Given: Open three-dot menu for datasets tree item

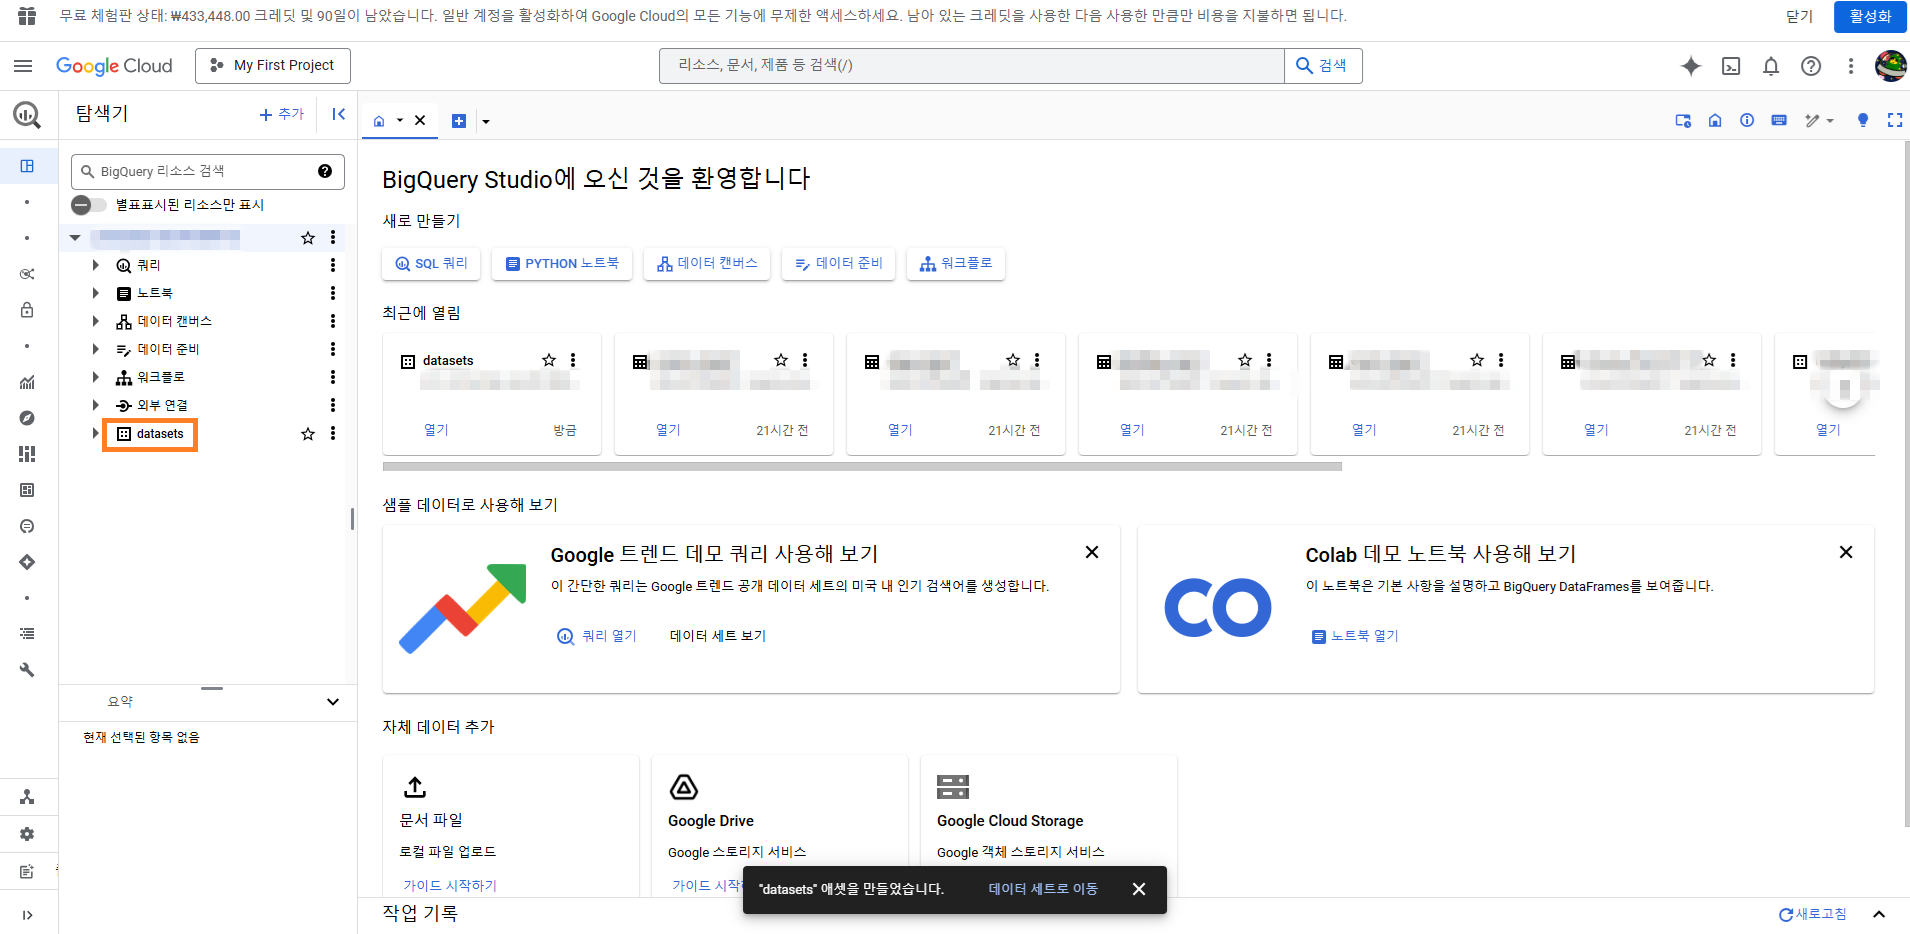Looking at the screenshot, I should [333, 434].
